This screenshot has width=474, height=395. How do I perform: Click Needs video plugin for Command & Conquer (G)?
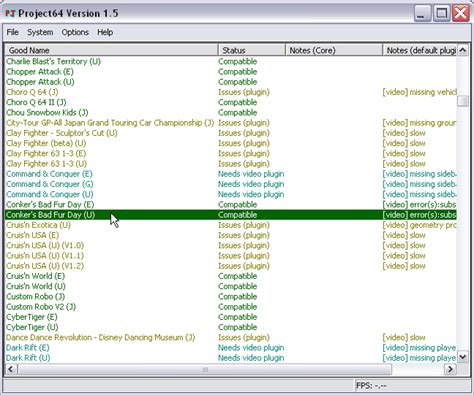pos(251,184)
